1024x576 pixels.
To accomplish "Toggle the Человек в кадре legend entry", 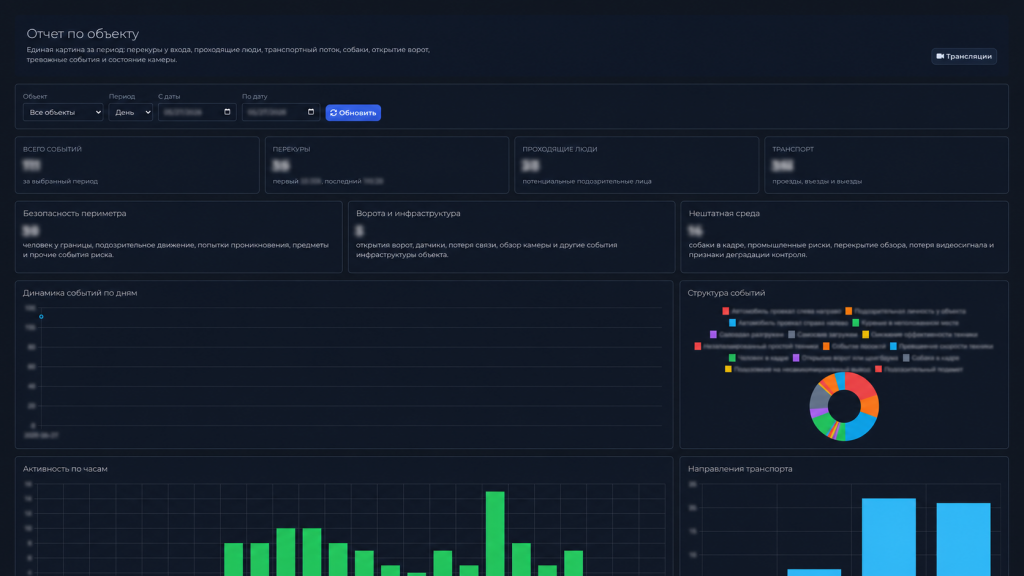I will (759, 358).
